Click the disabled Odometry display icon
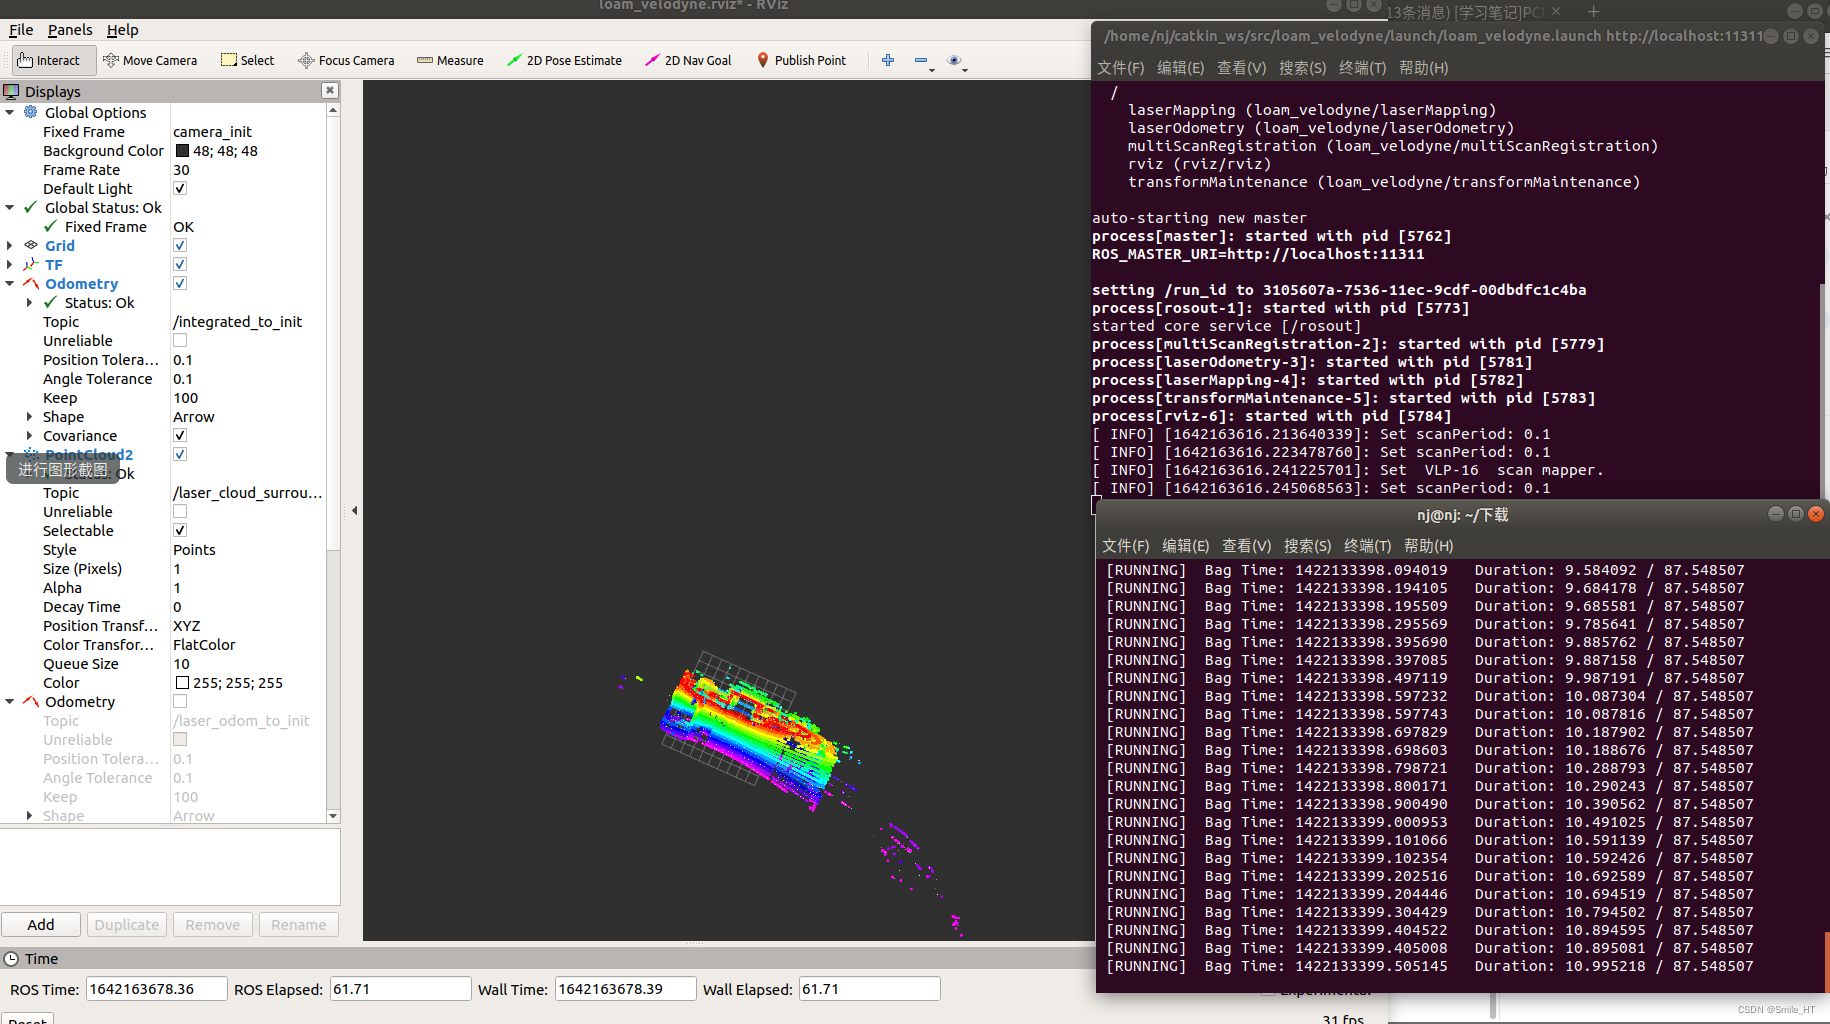 point(31,701)
